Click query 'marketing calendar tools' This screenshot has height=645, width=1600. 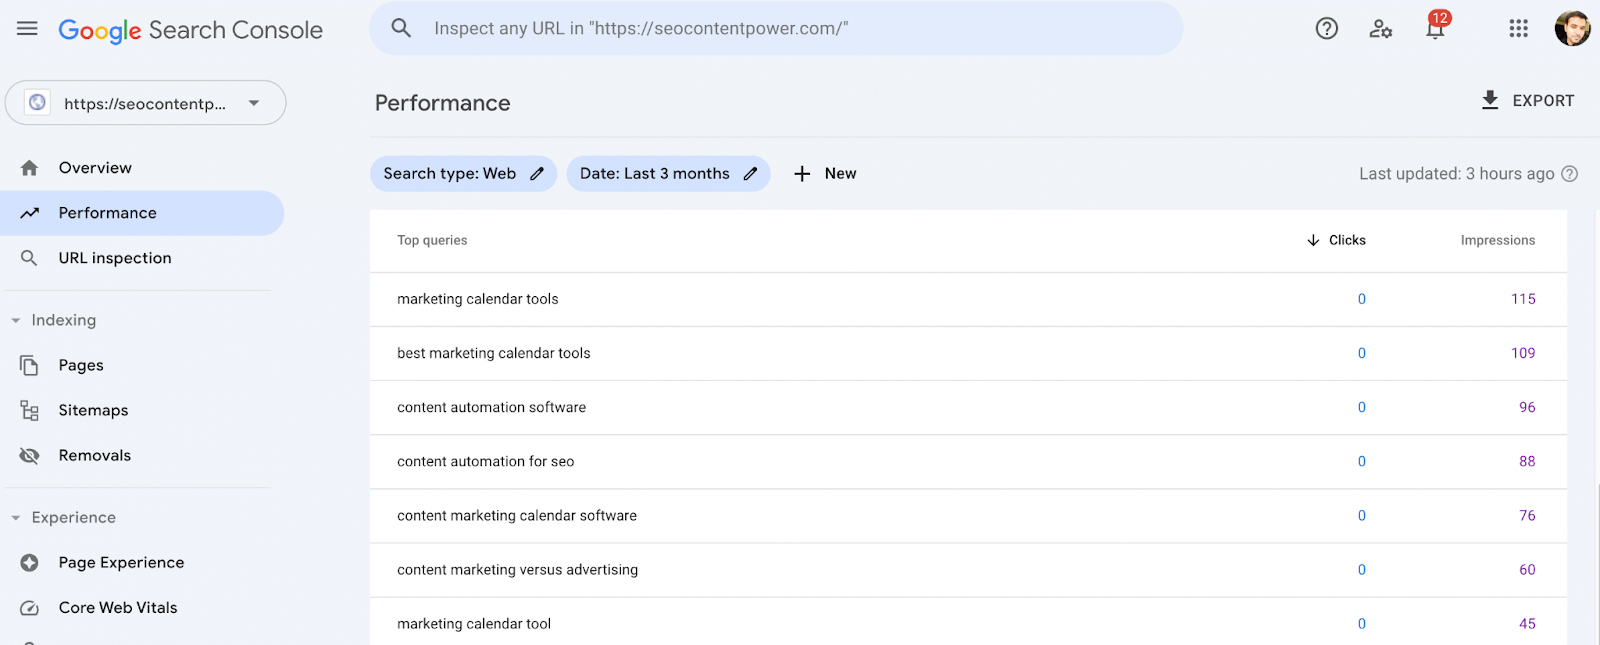[478, 299]
